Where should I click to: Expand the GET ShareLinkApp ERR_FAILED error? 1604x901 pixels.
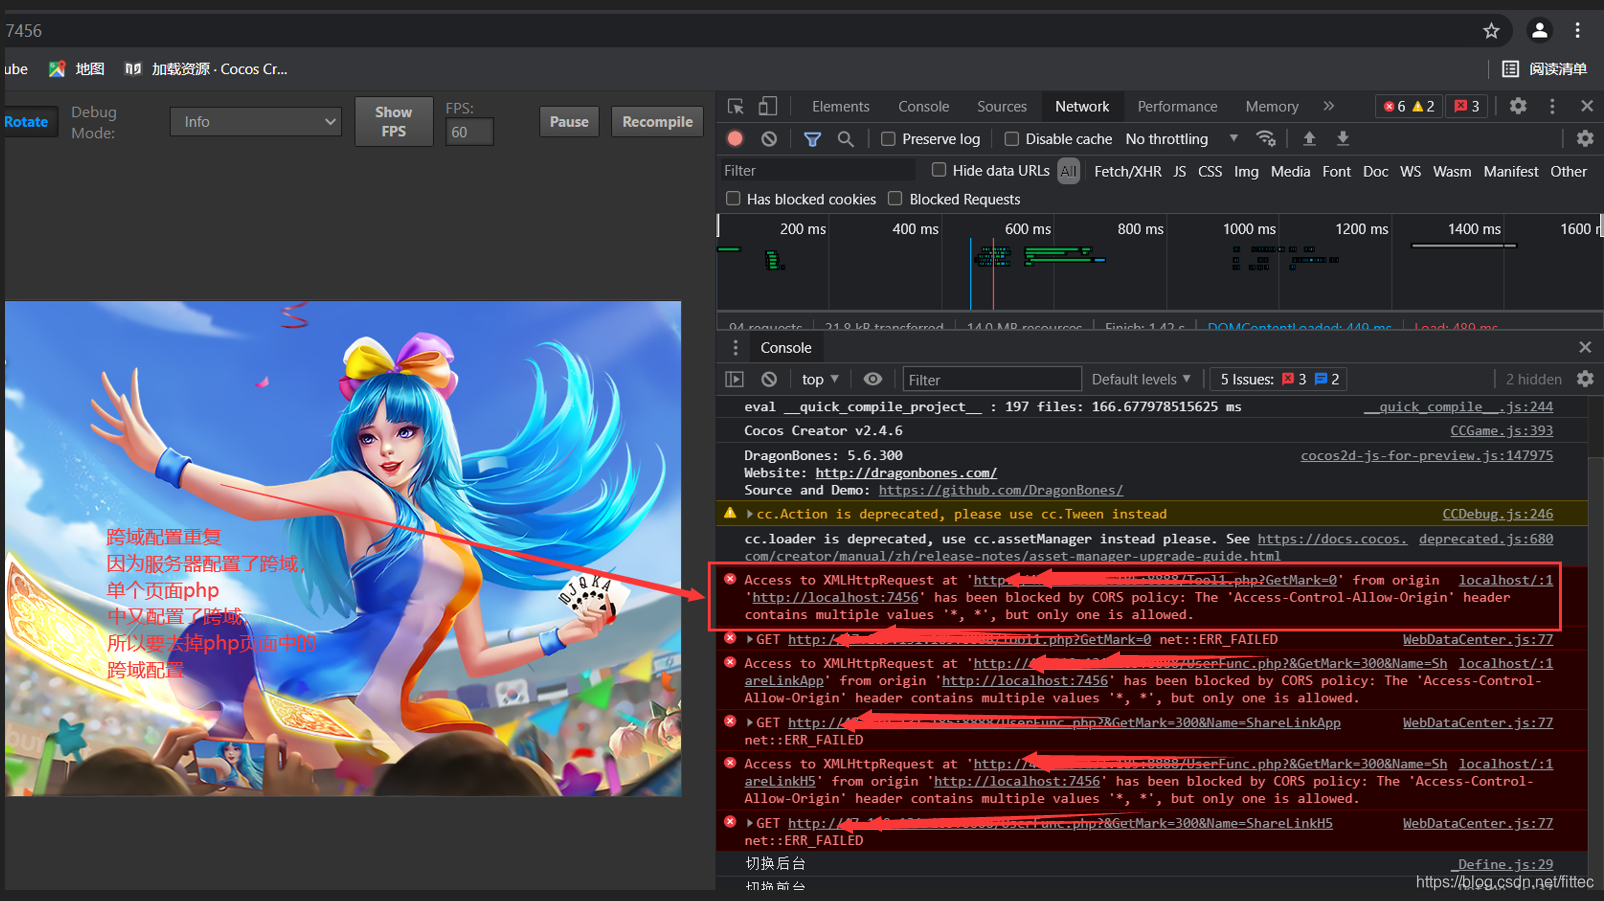[750, 722]
